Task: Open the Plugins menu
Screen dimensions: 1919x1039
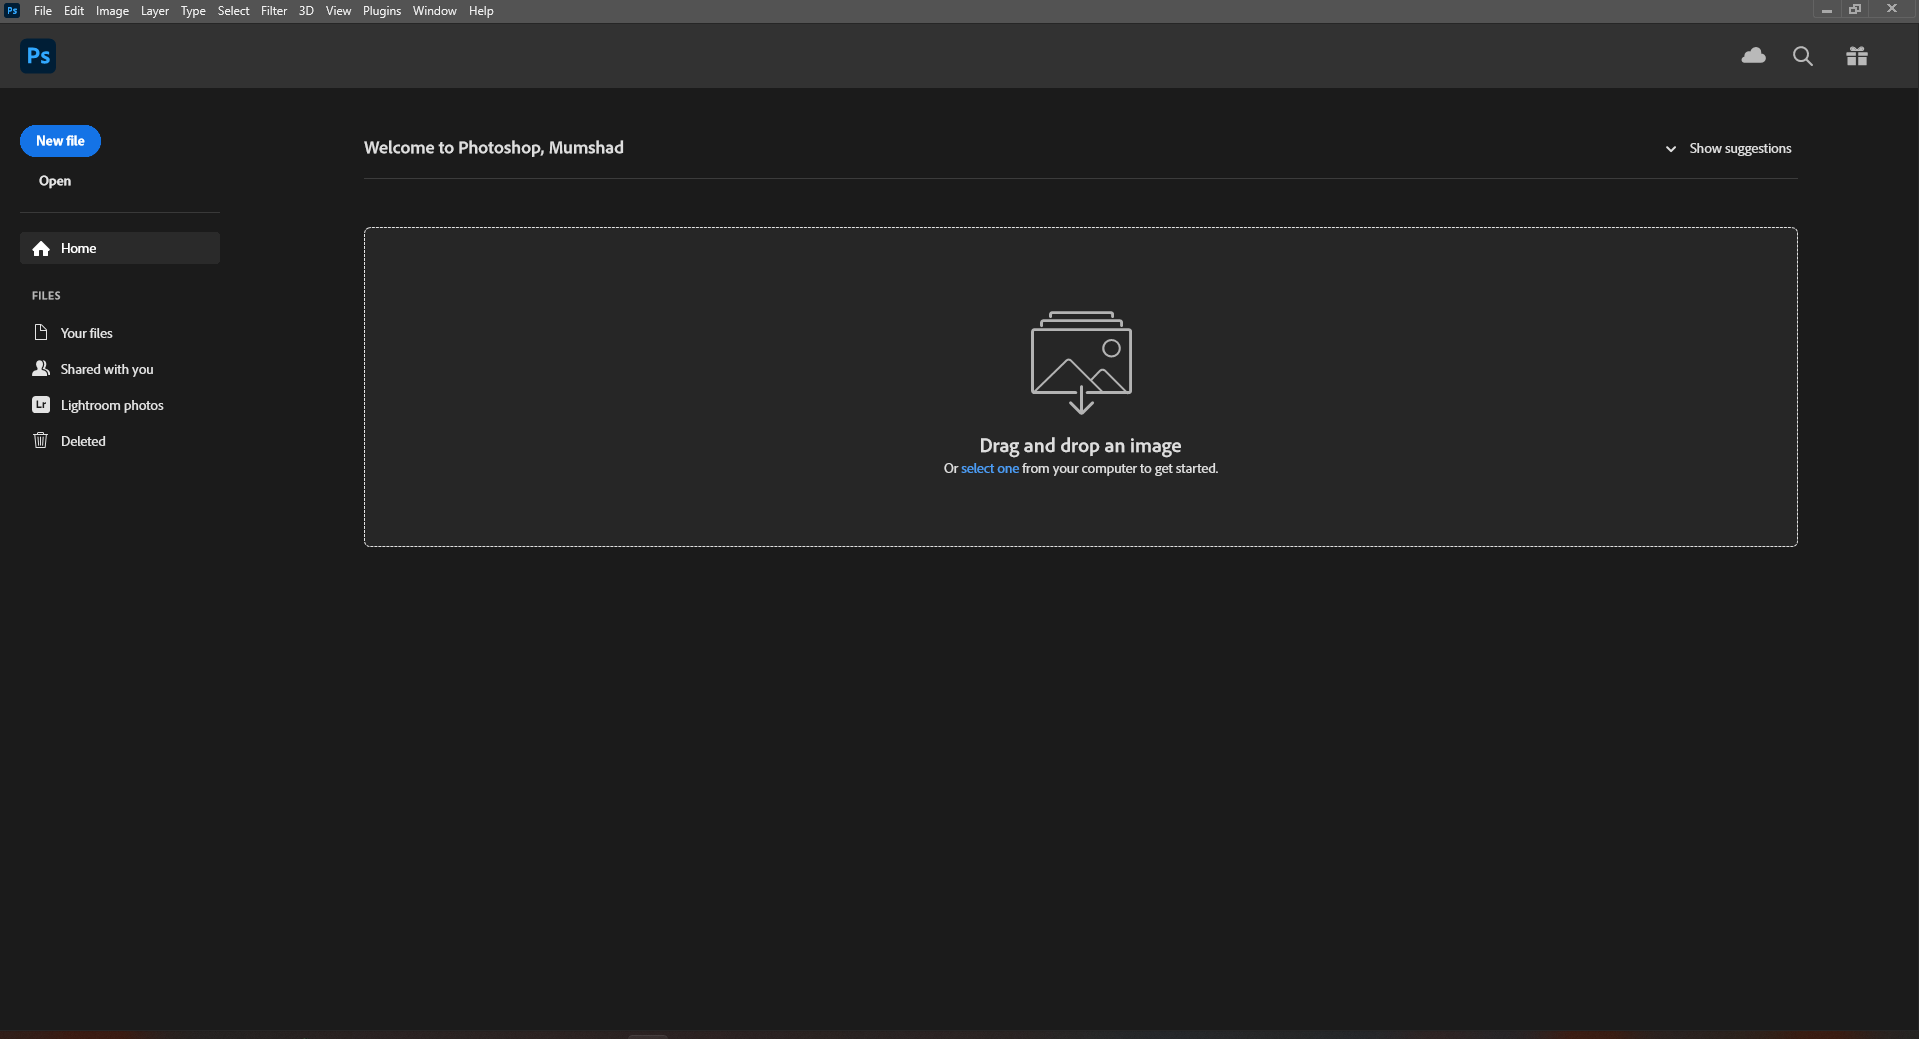Action: tap(382, 11)
